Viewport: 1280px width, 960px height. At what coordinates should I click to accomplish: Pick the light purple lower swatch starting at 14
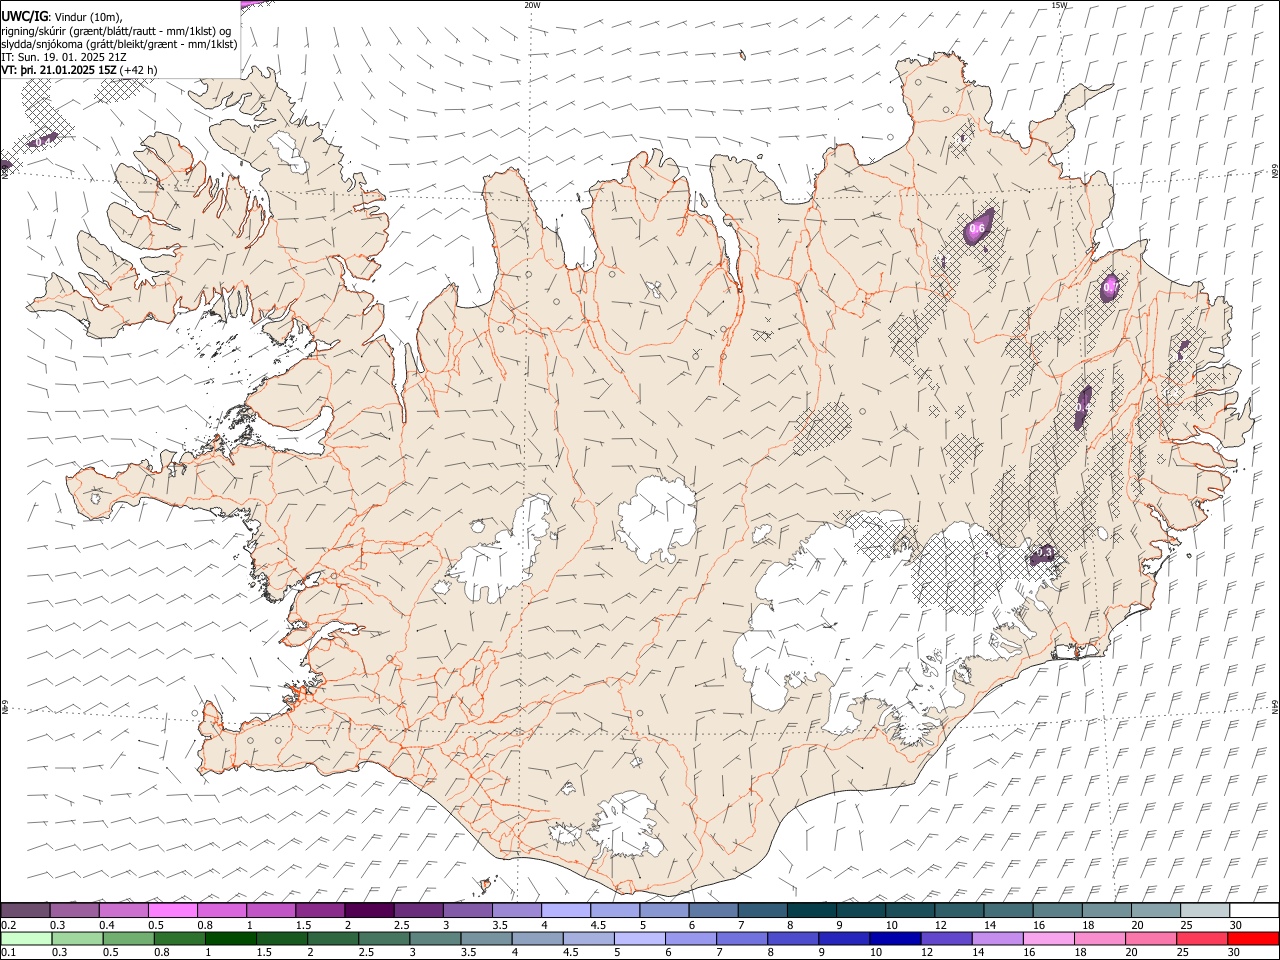click(997, 938)
